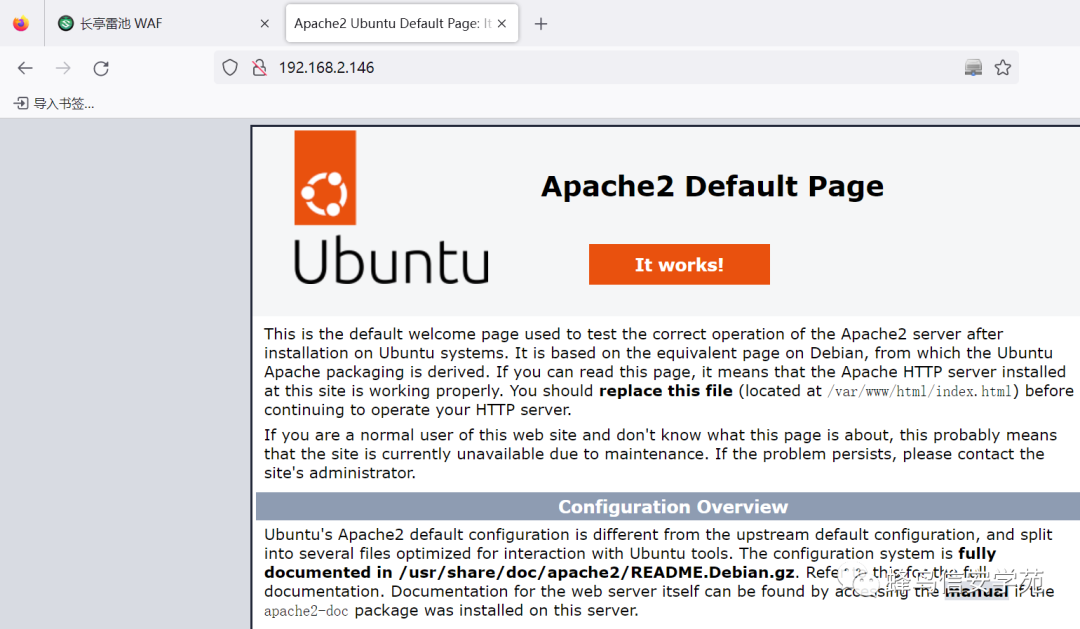Click the It works! orange banner
The height and width of the screenshot is (629, 1080).
(679, 265)
